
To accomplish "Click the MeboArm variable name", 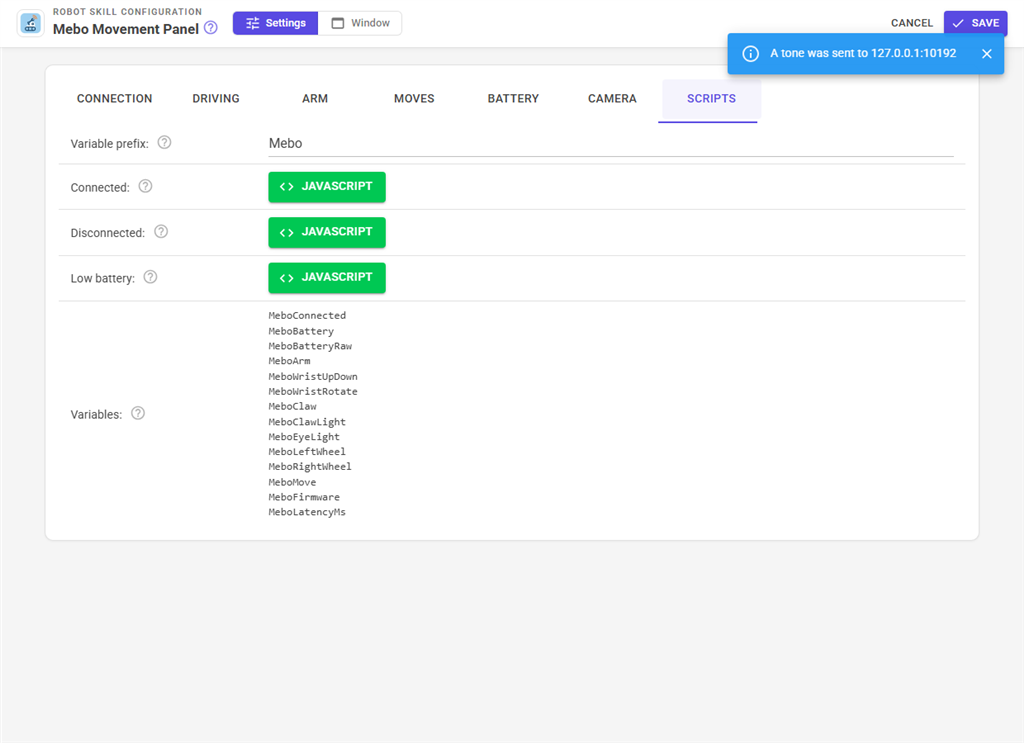I will tap(289, 361).
